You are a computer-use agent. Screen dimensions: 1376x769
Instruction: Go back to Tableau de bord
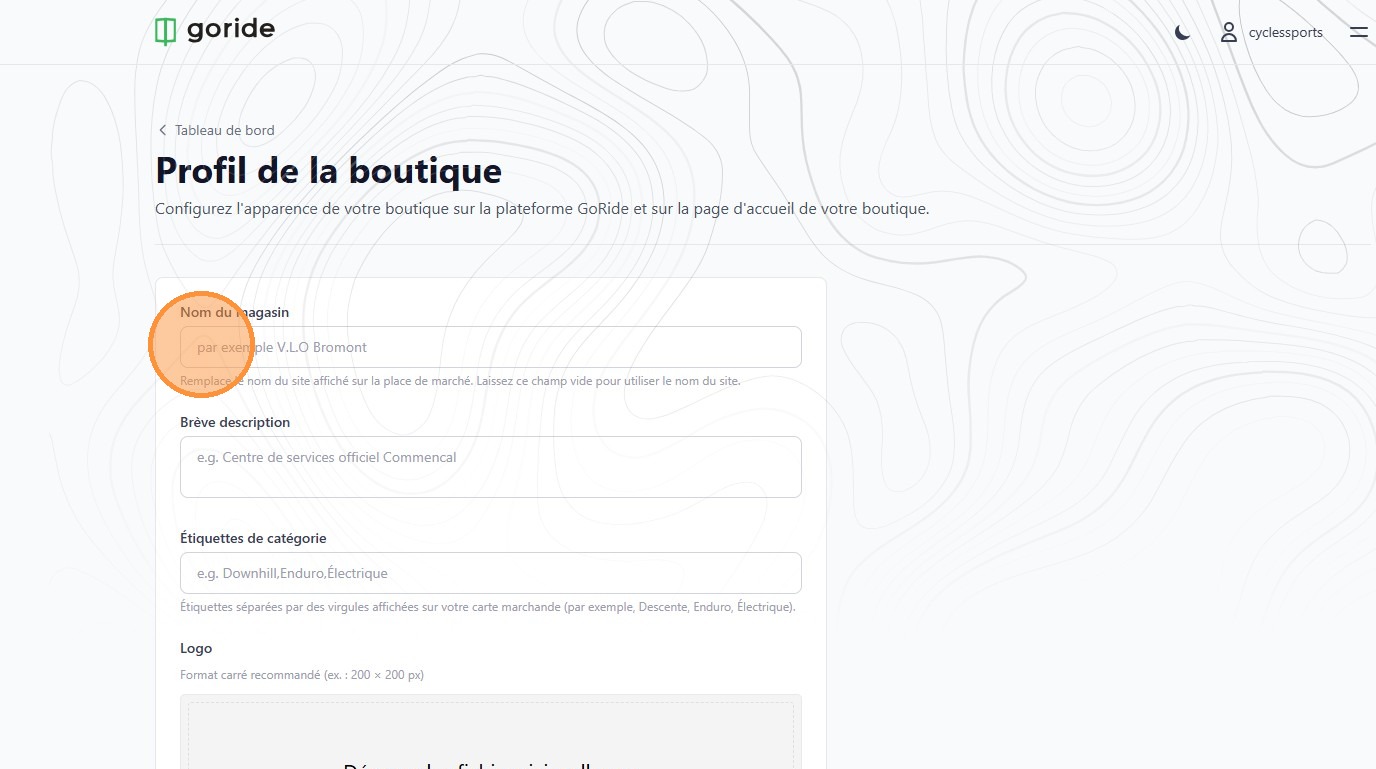pos(224,131)
